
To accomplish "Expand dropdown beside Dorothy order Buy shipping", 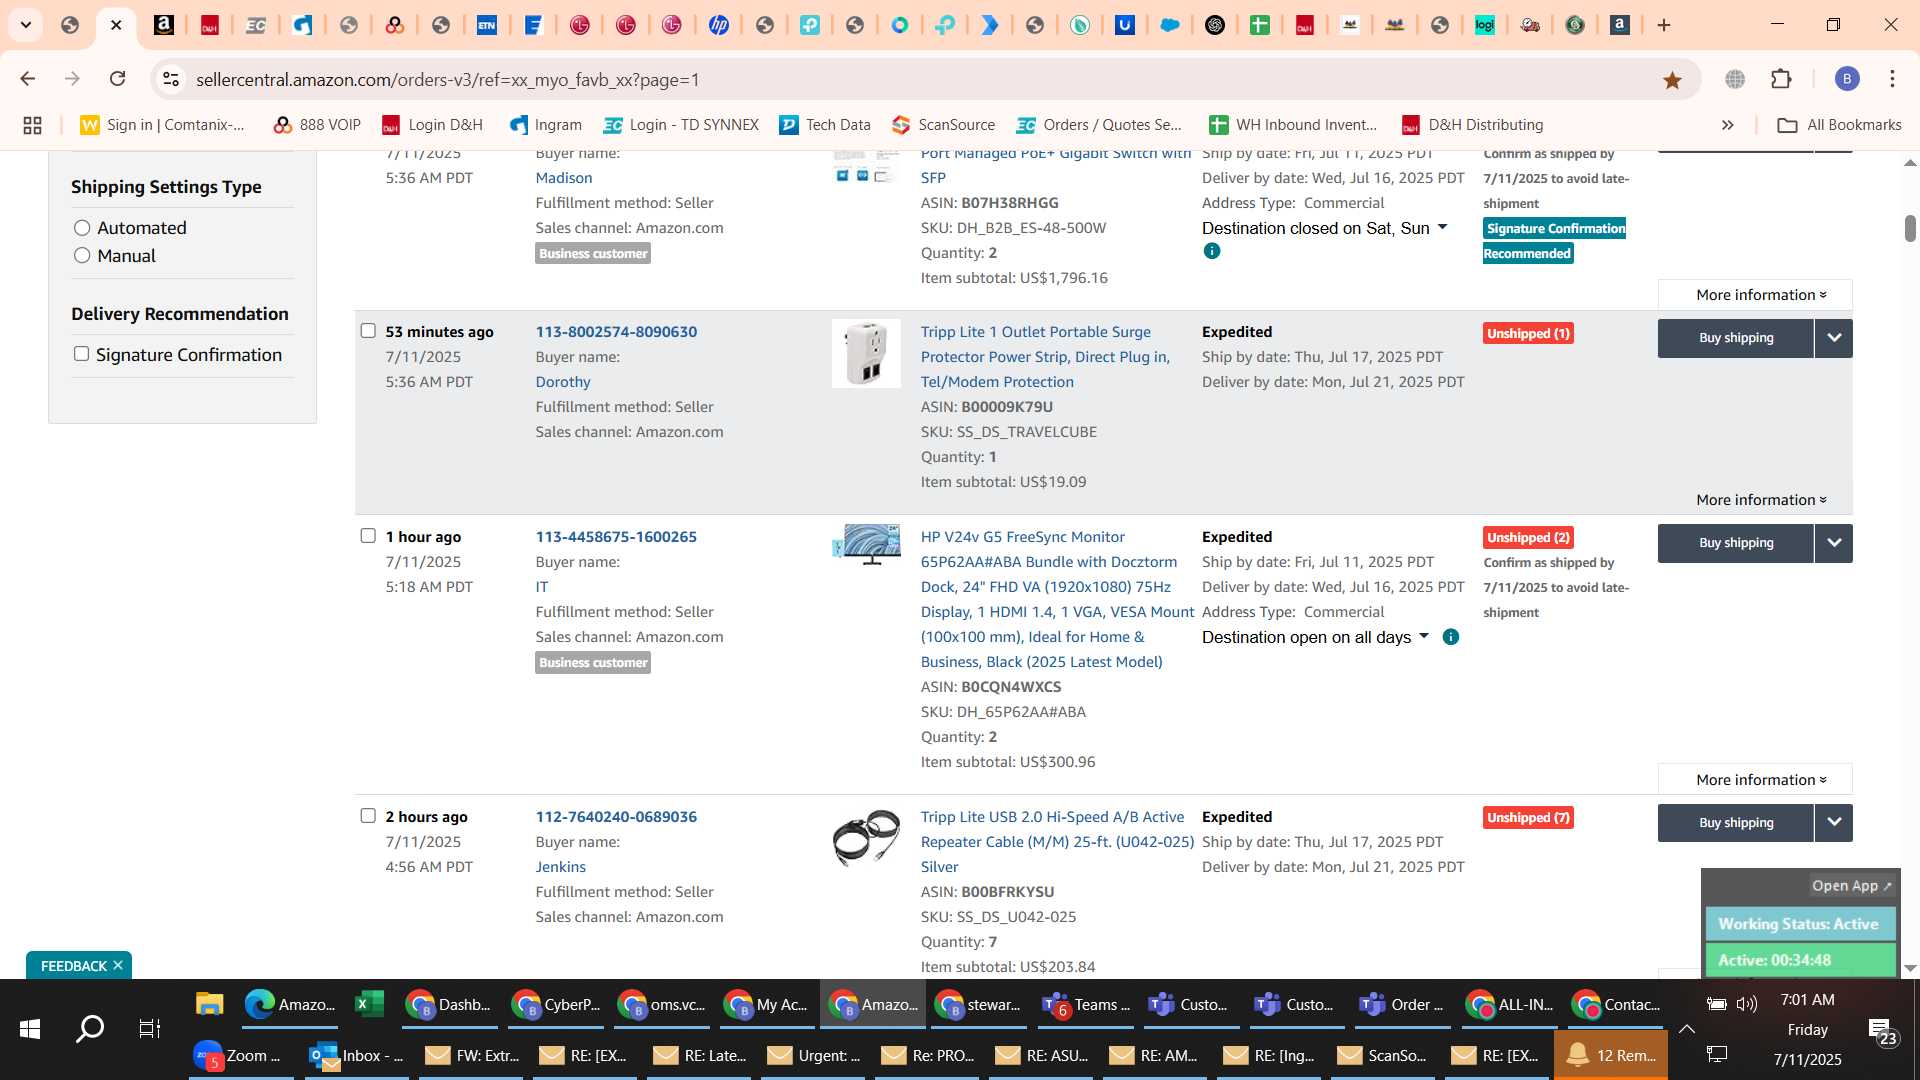I will pyautogui.click(x=1834, y=338).
